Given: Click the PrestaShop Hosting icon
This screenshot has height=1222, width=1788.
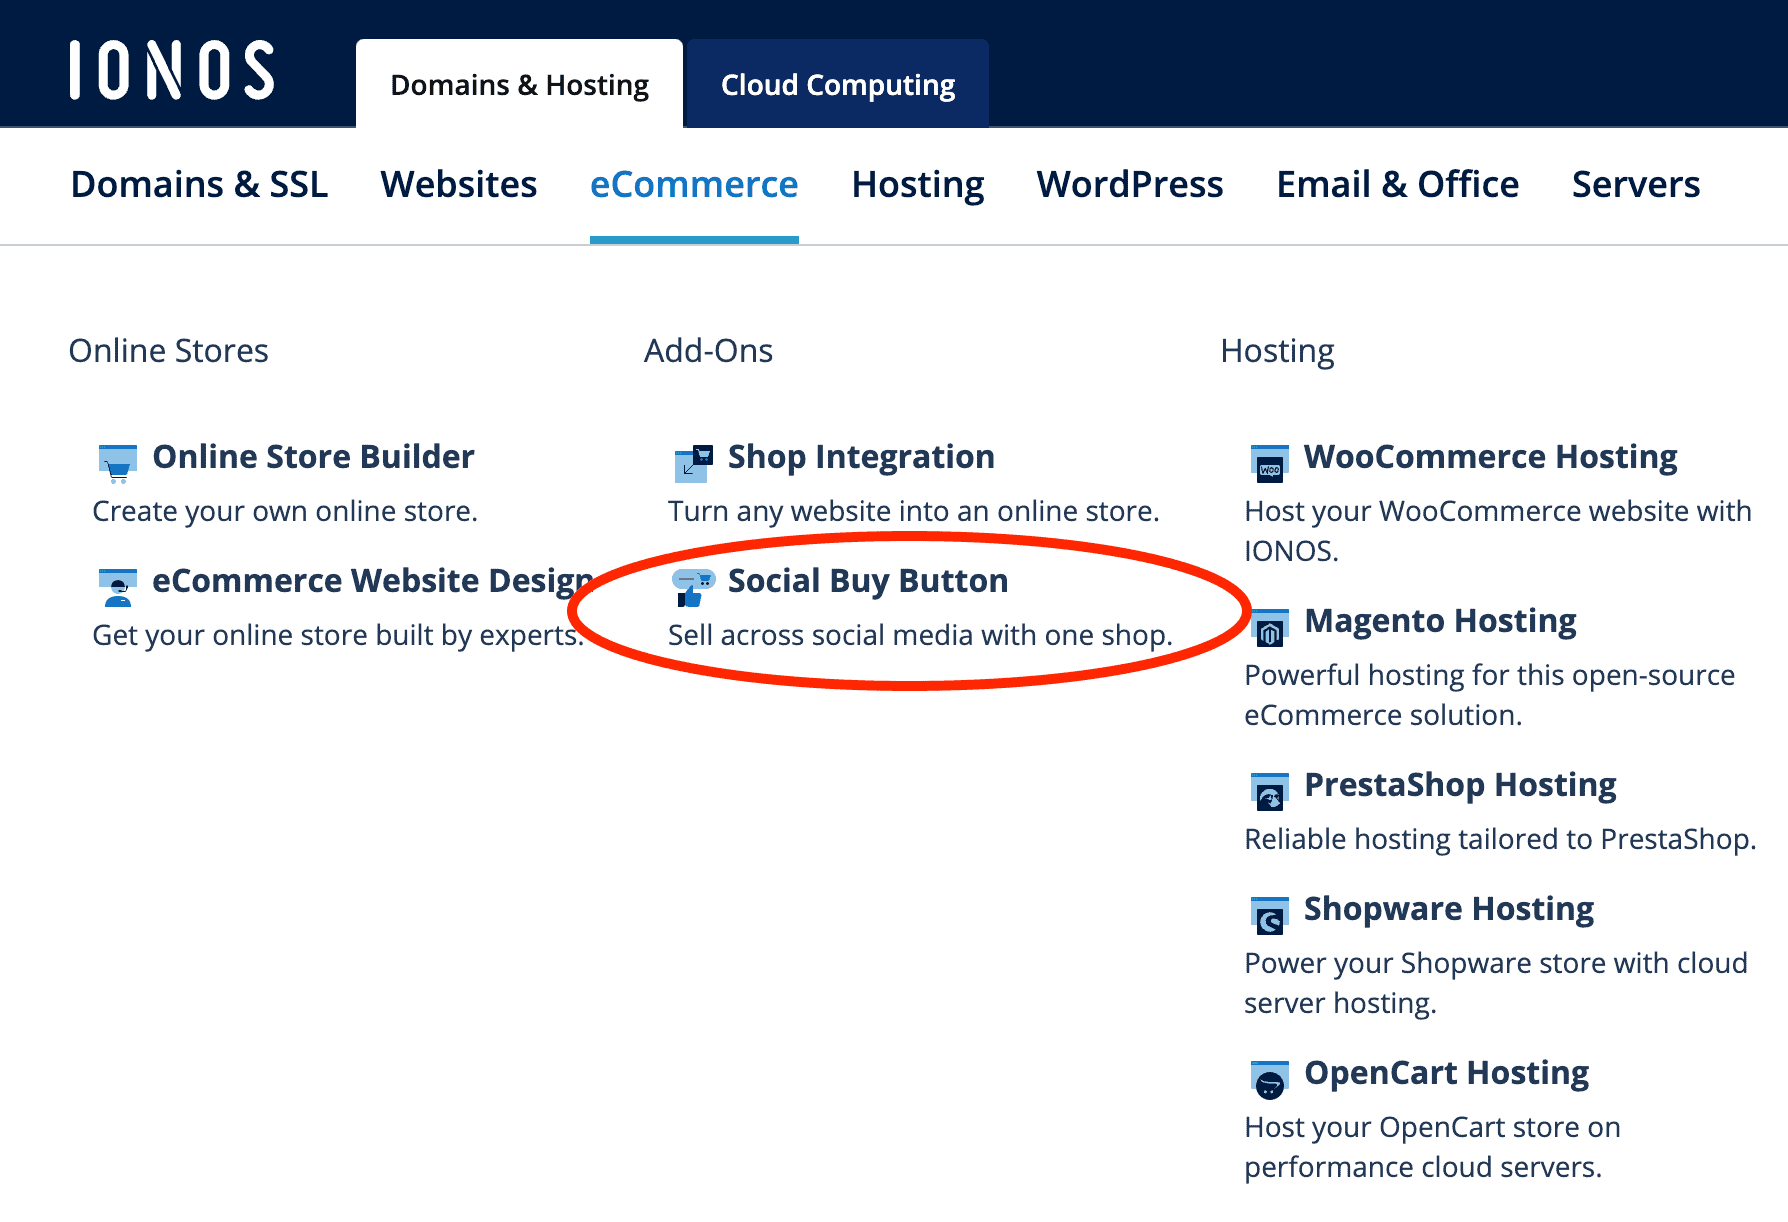Looking at the screenshot, I should (1269, 791).
